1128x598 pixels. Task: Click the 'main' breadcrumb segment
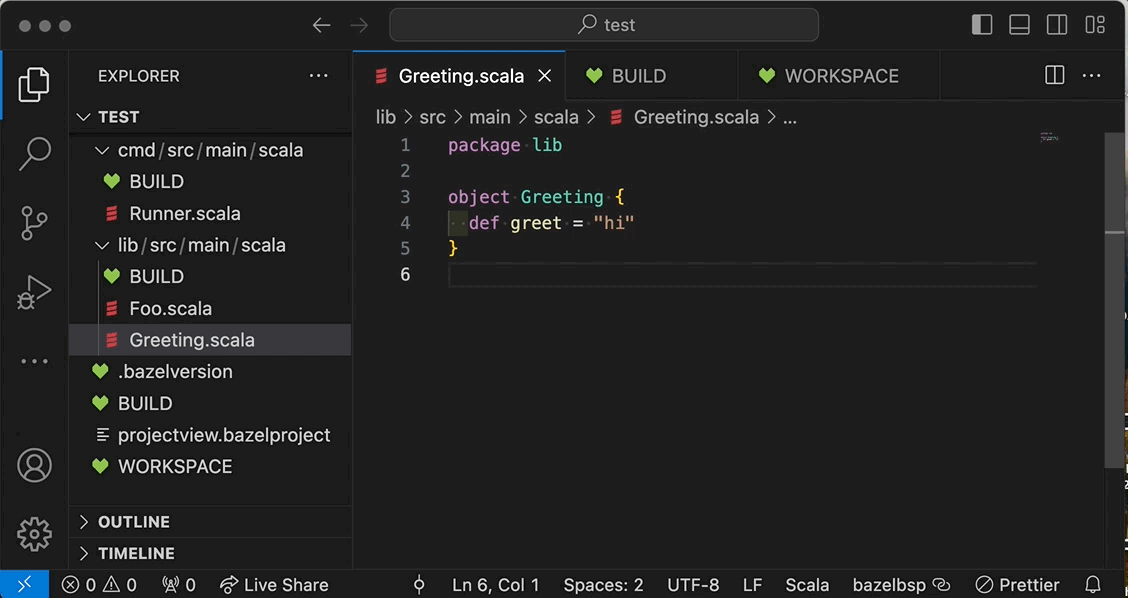pos(490,117)
